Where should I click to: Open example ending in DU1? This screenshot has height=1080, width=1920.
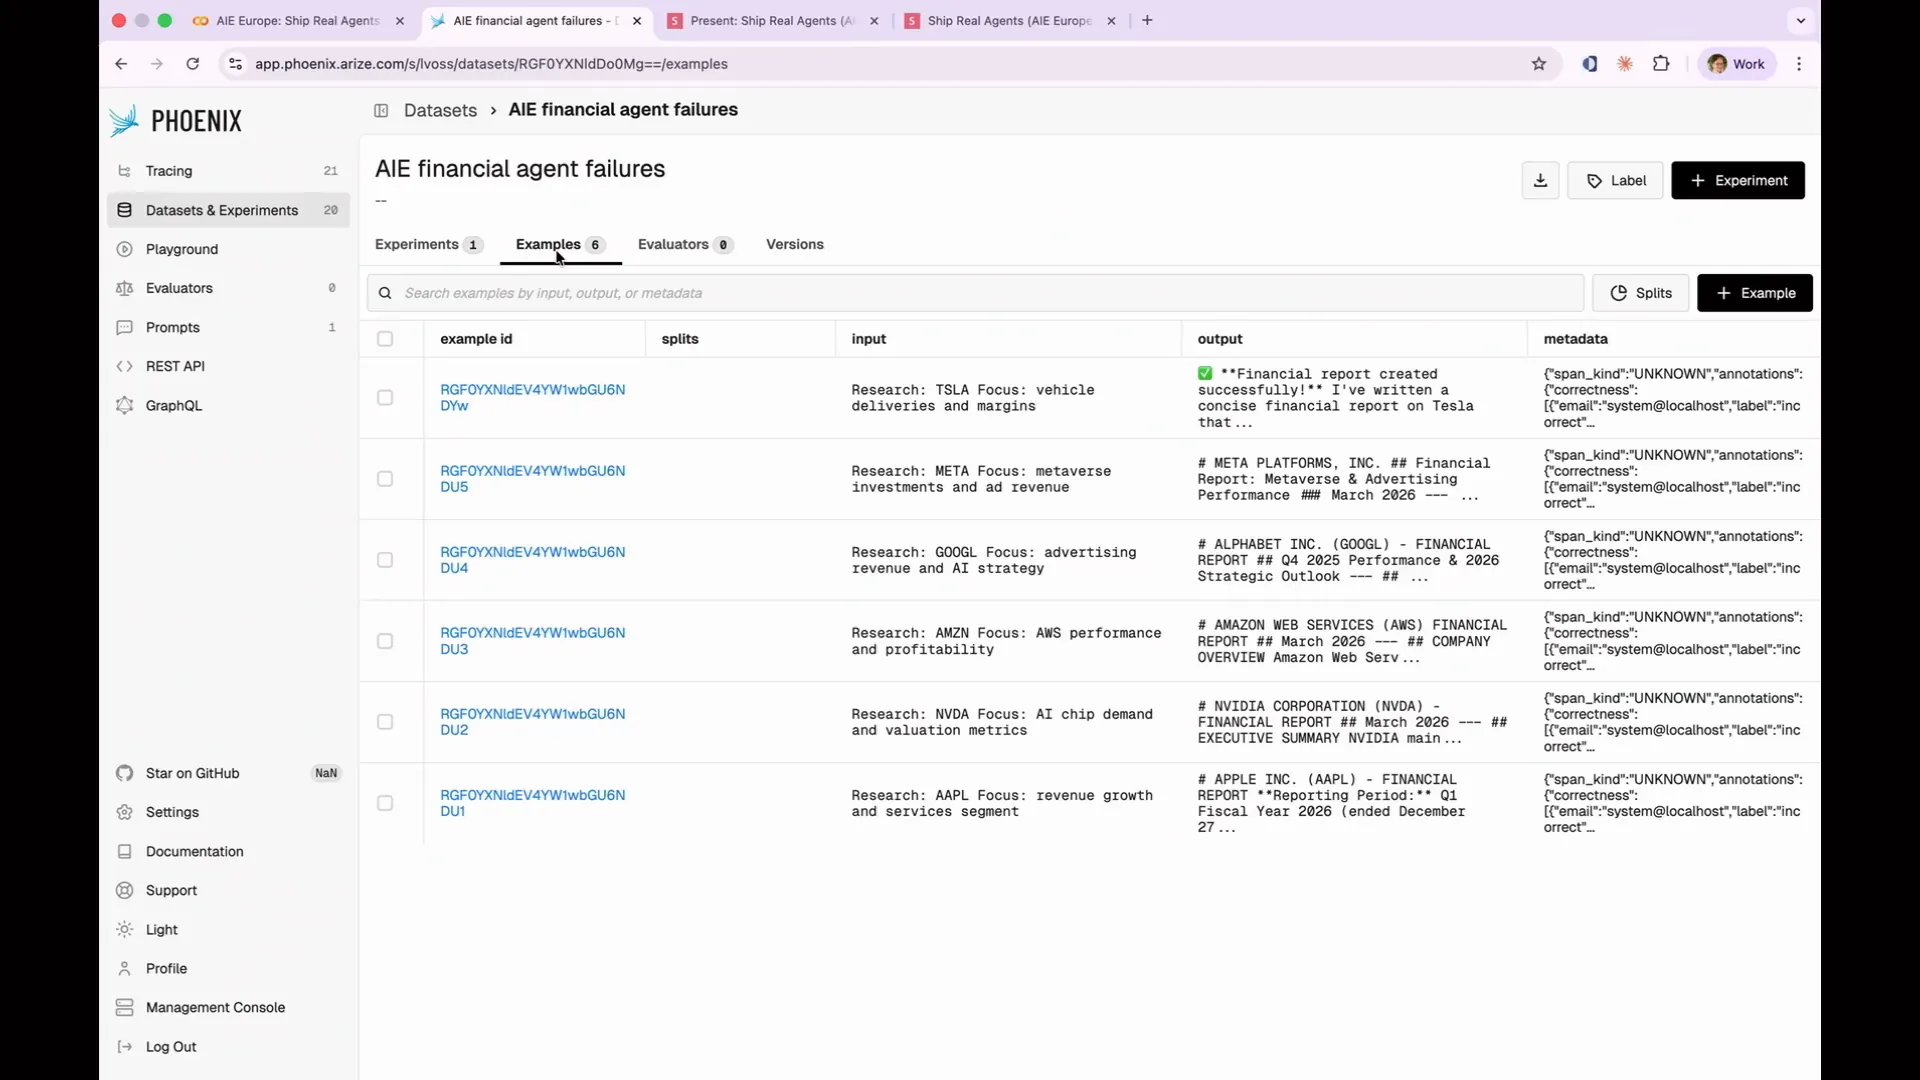[533, 803]
